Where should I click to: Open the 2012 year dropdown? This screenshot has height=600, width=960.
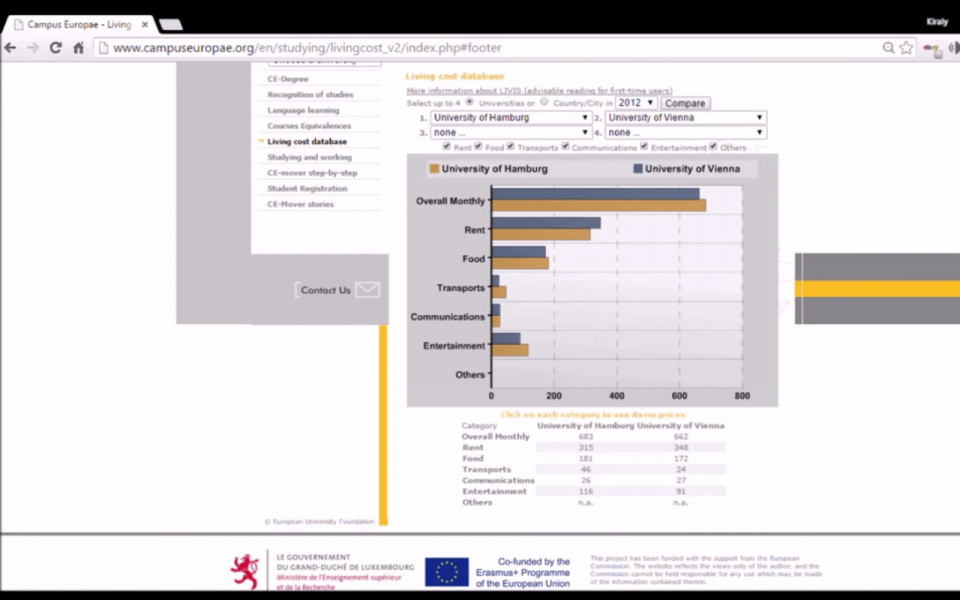click(634, 102)
